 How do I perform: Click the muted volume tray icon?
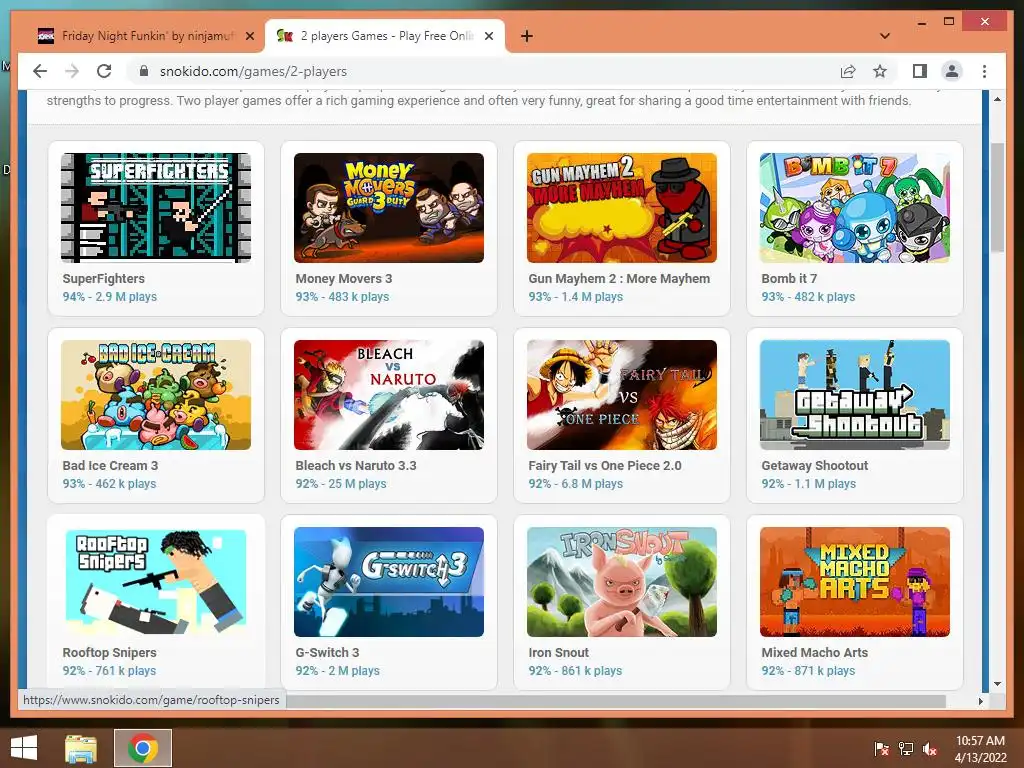tap(930, 748)
